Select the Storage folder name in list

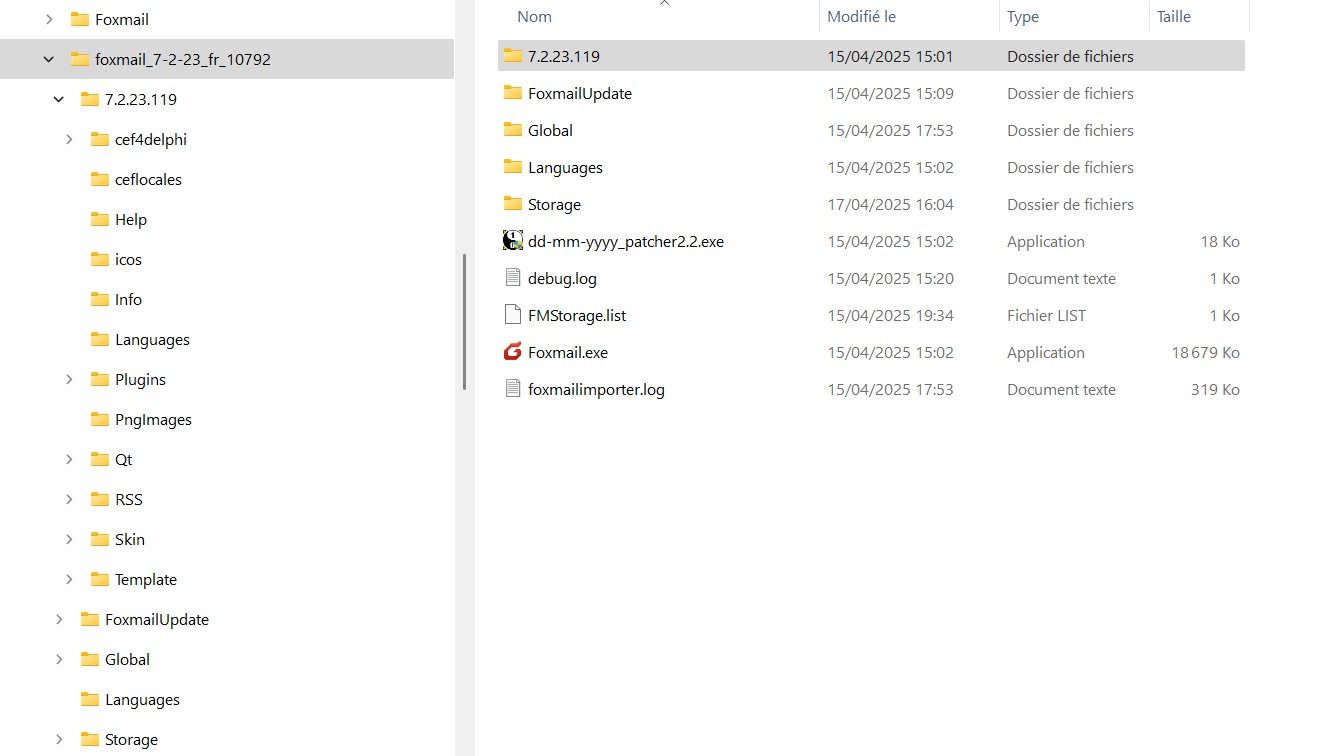point(554,204)
